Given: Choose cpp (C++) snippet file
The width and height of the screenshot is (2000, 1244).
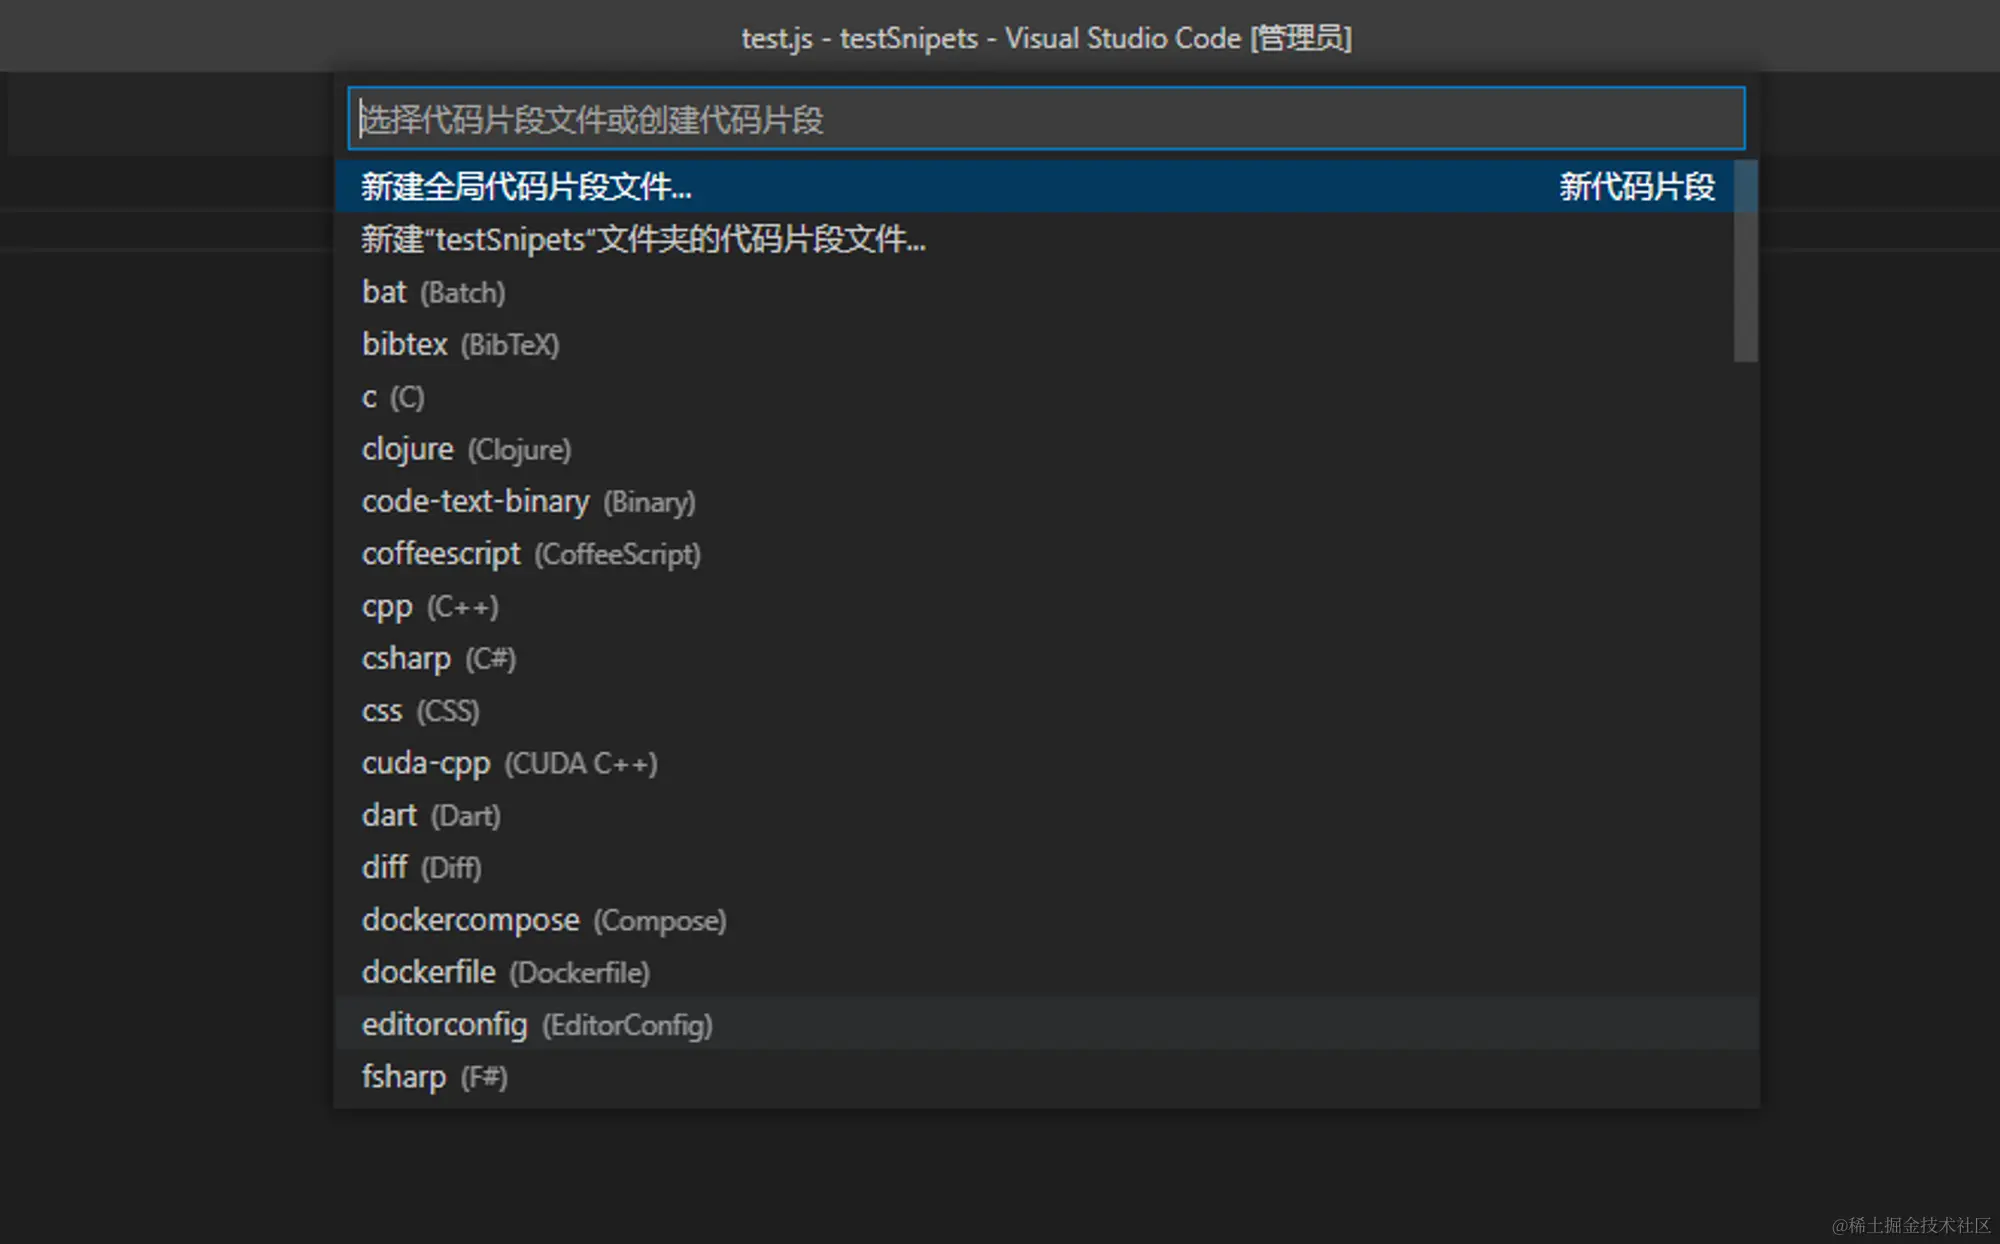Looking at the screenshot, I should (x=1046, y=606).
